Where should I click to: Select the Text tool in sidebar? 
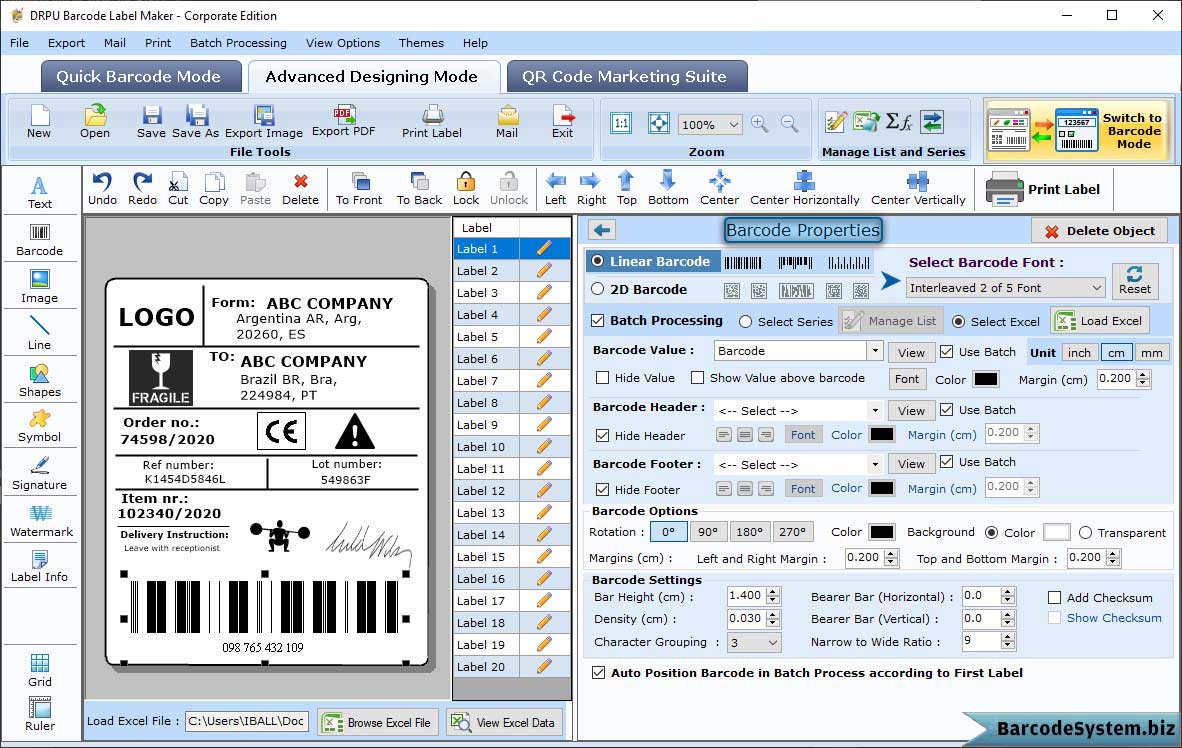pos(39,192)
